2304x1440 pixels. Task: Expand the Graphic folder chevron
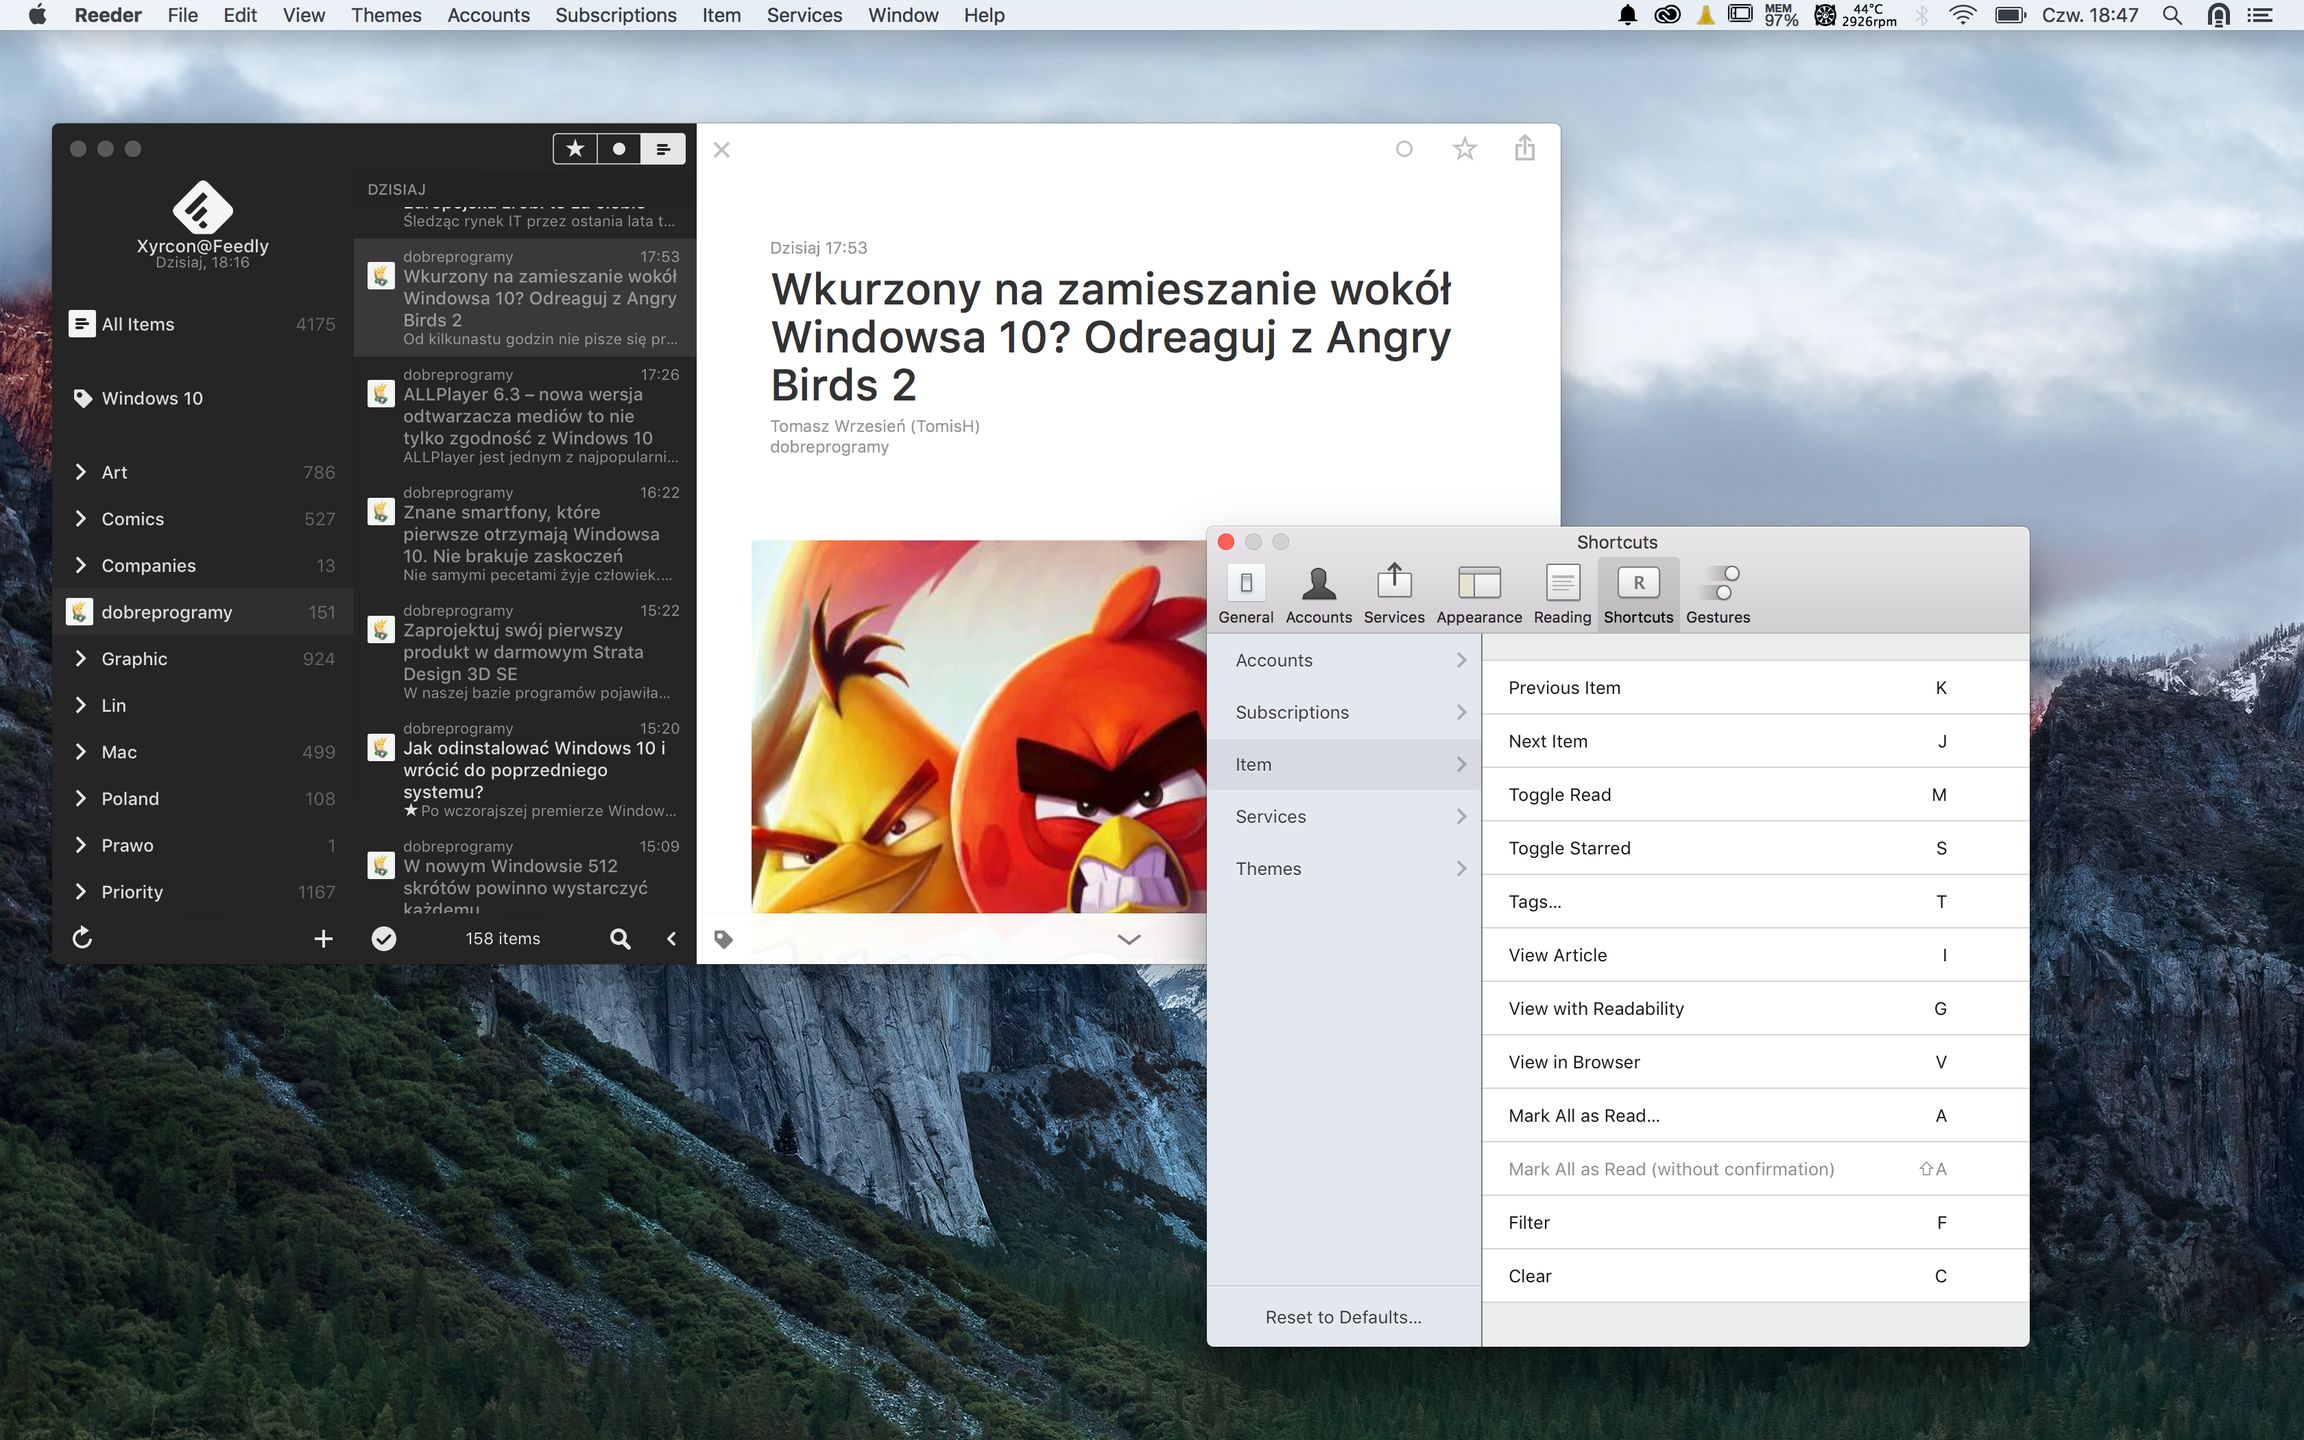[81, 659]
